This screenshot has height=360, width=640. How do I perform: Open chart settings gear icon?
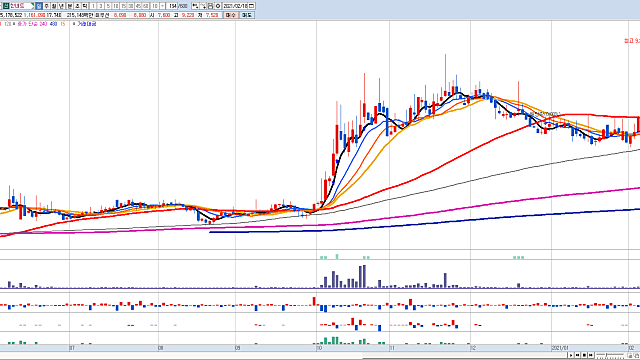coord(218,6)
